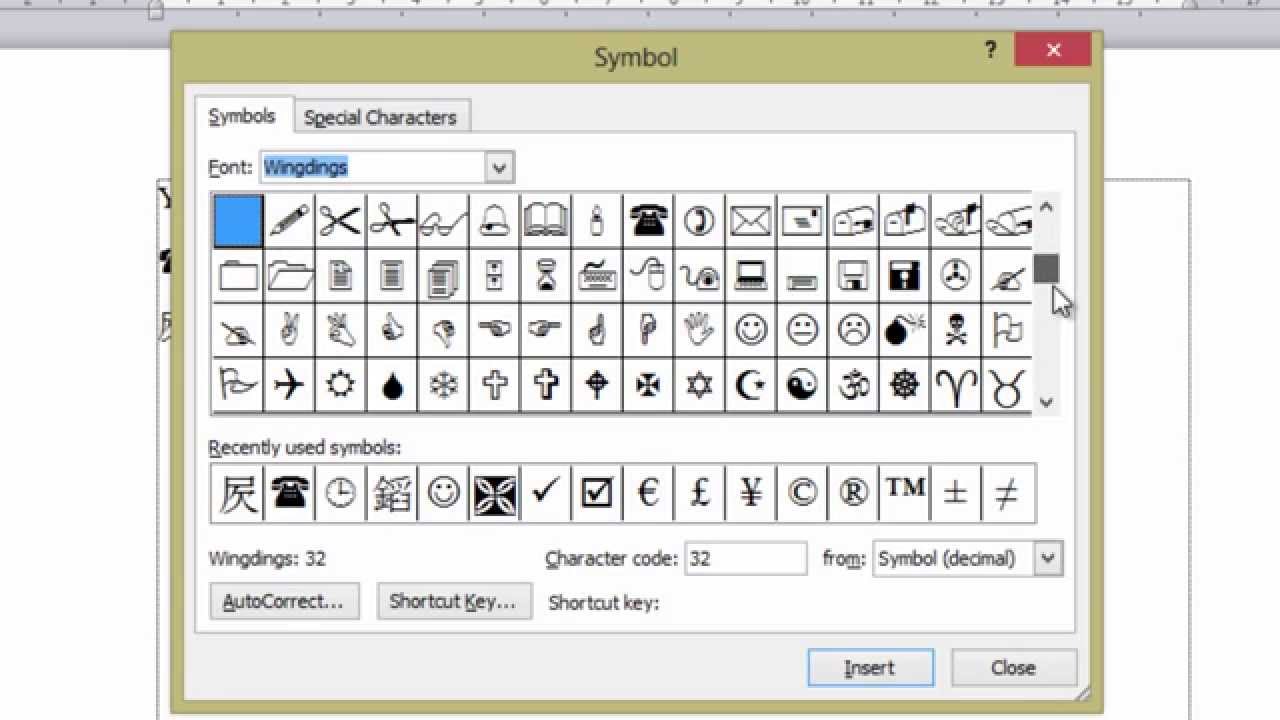Pick the star and crescent symbol
This screenshot has height=720, width=1280.
tap(751, 385)
